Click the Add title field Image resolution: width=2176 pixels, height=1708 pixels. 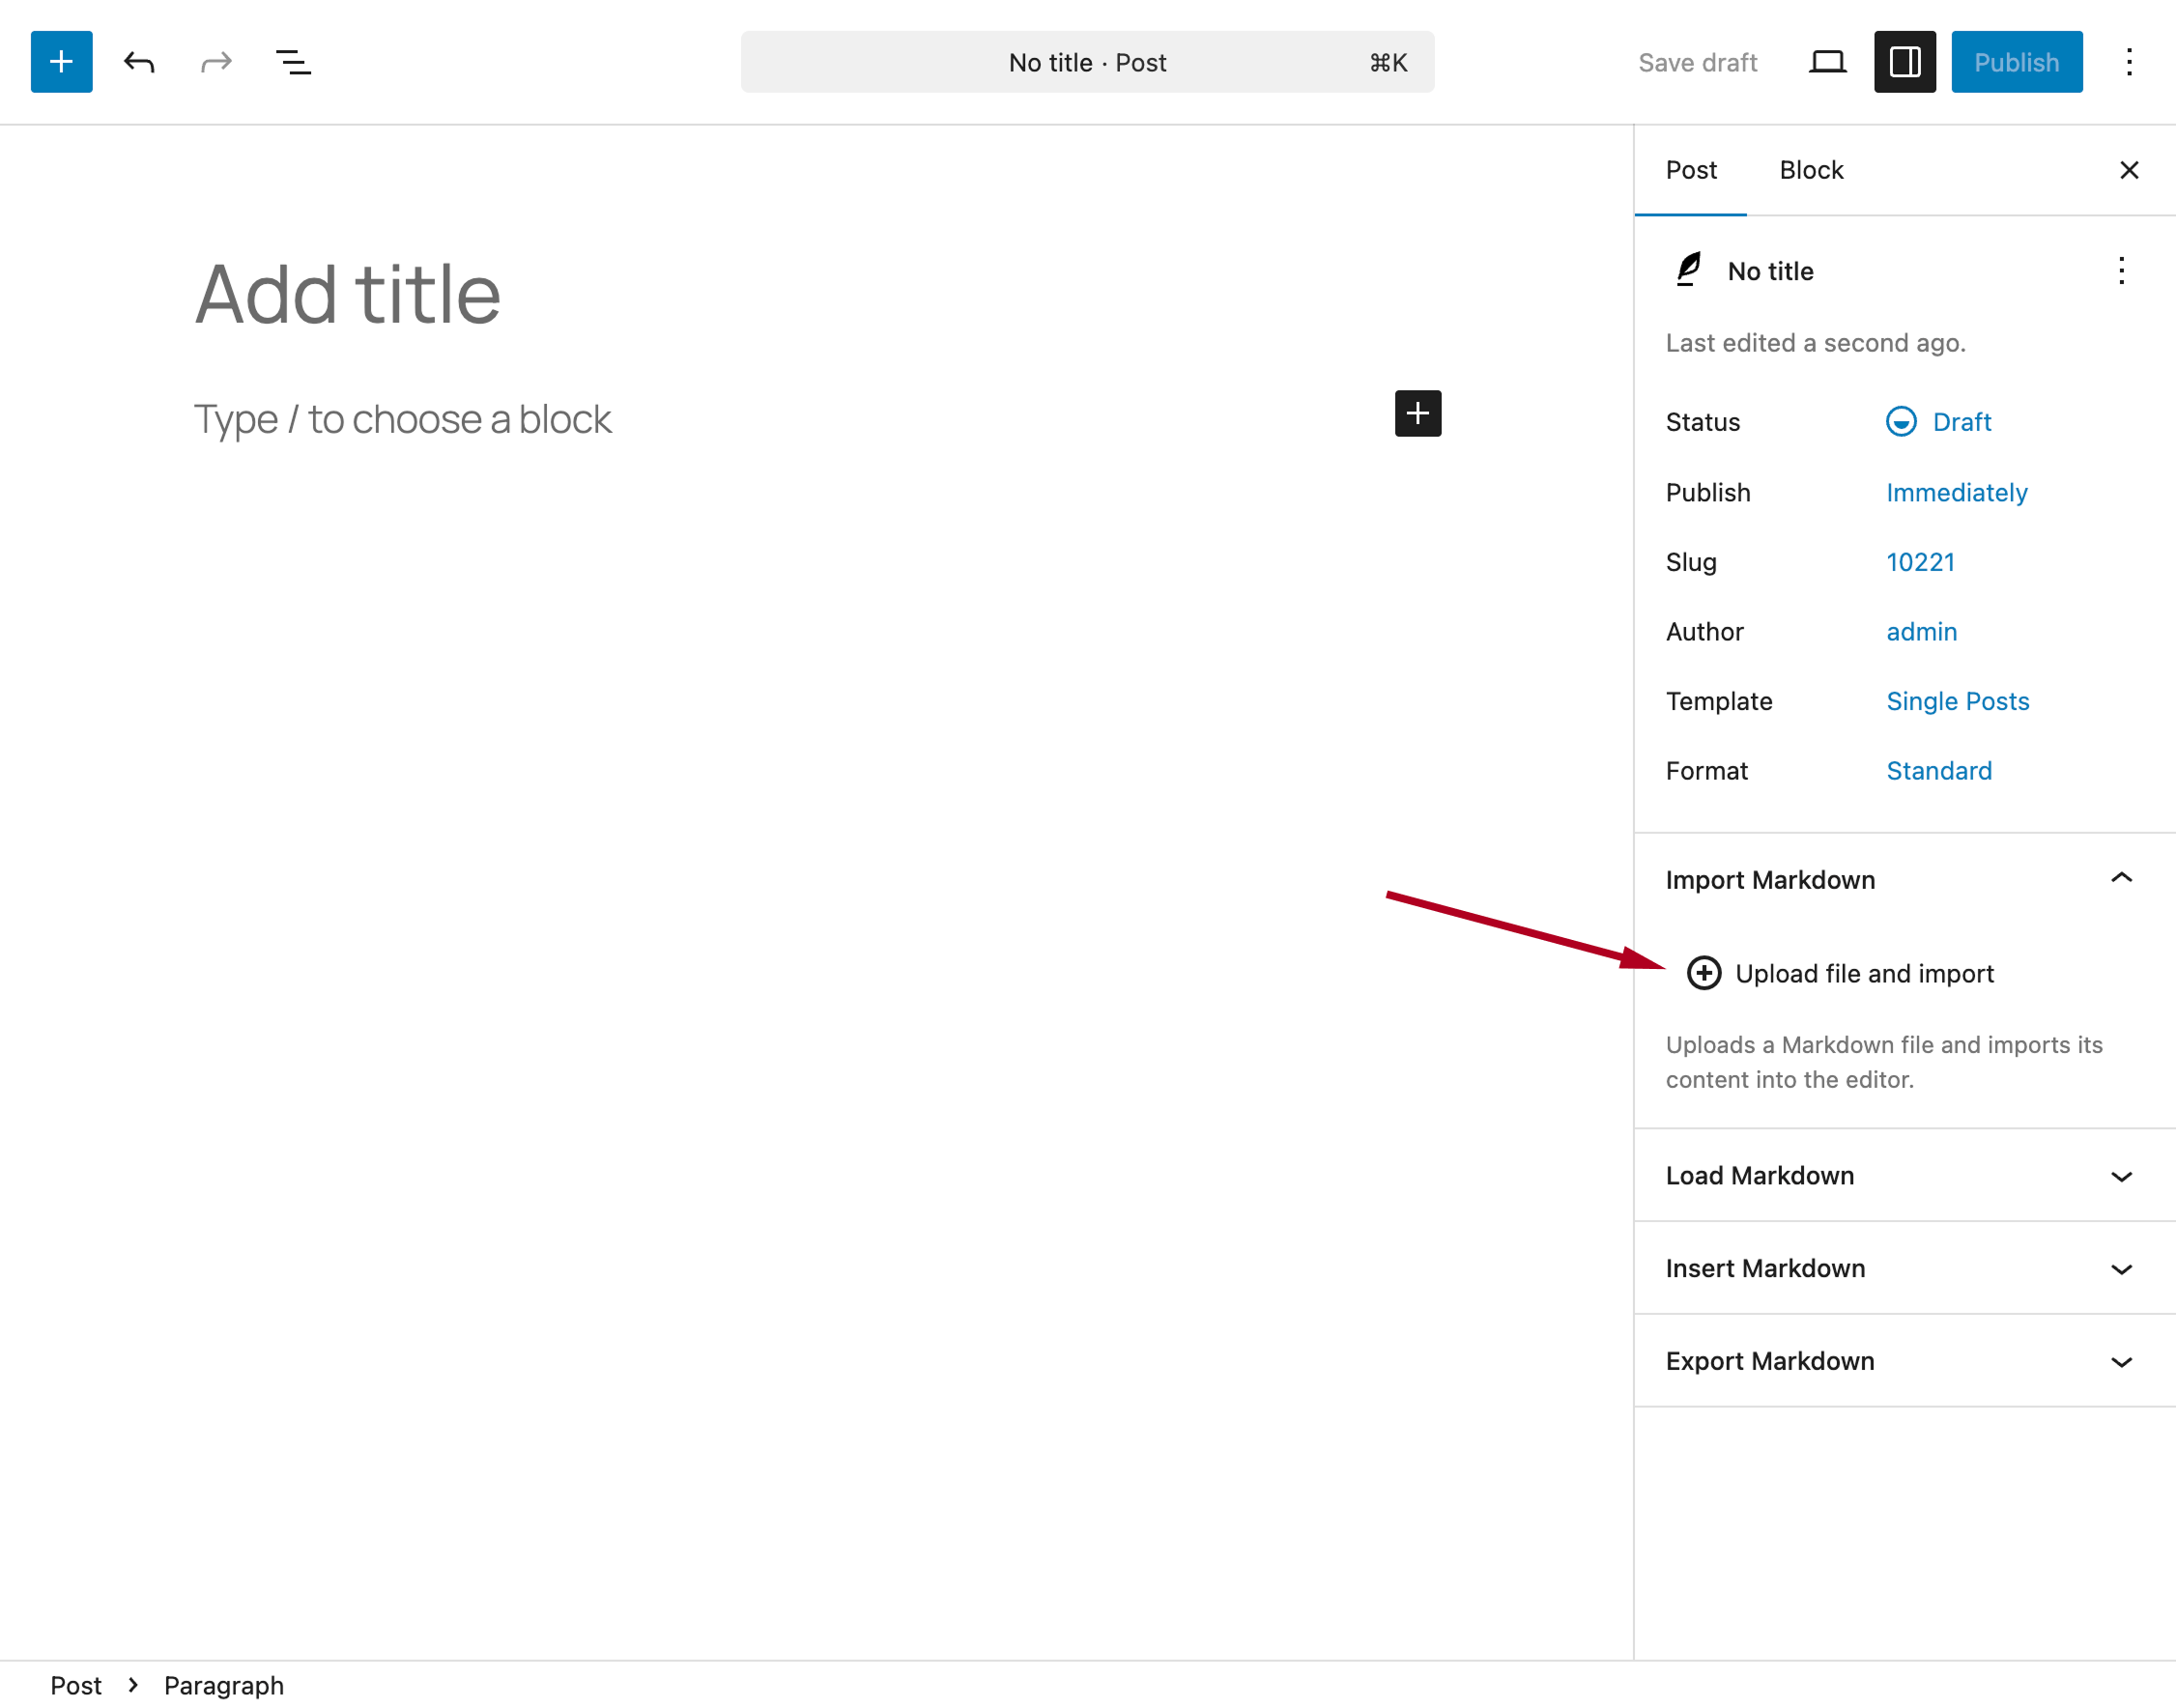point(348,292)
